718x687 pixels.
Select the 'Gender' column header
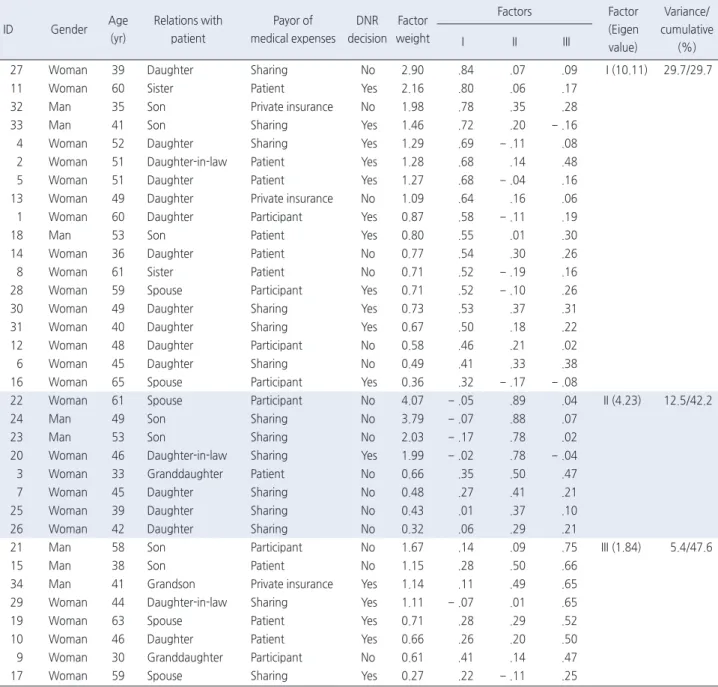(x=69, y=30)
